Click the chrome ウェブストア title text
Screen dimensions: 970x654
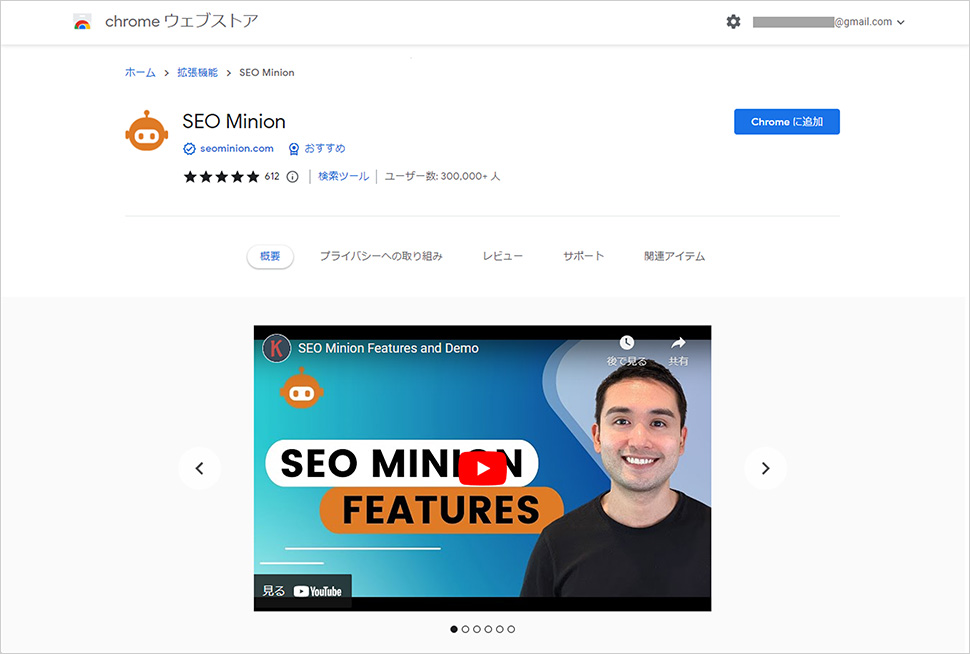(x=182, y=22)
